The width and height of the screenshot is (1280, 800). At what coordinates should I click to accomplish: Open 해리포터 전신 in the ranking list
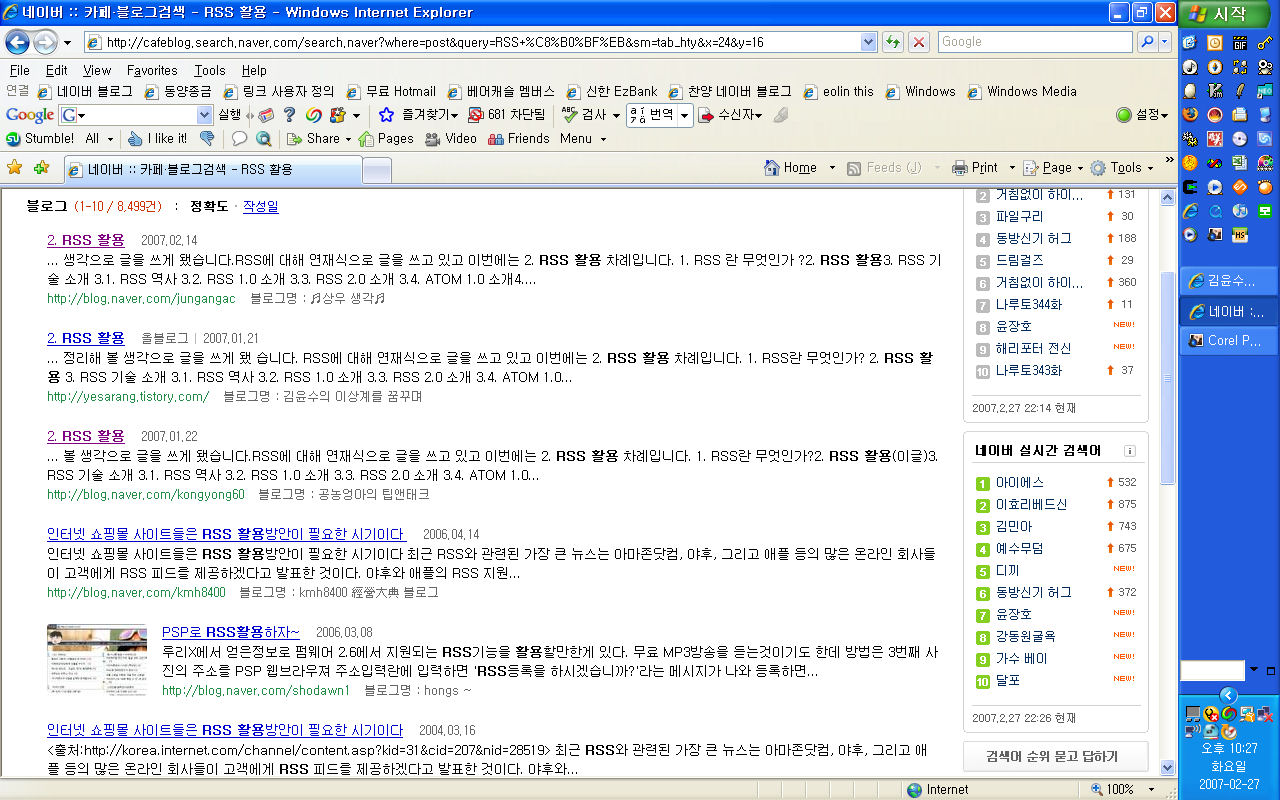pyautogui.click(x=1033, y=348)
